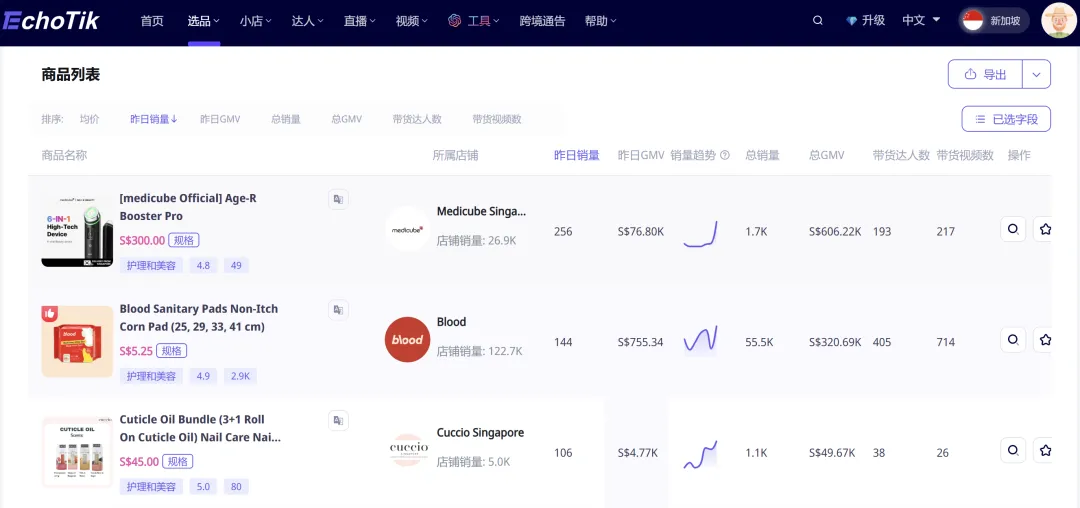Click the EchoTik logo
Image resolution: width=1080 pixels, height=508 pixels.
[50, 21]
